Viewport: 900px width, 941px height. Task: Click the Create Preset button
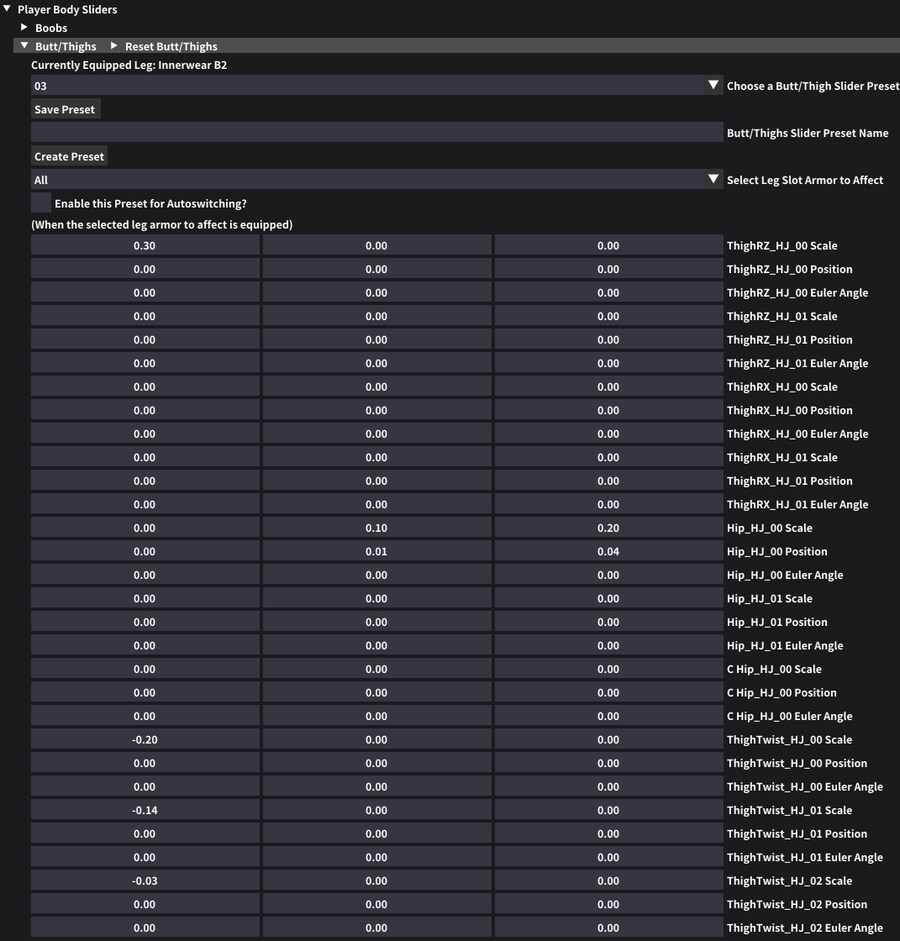69,156
